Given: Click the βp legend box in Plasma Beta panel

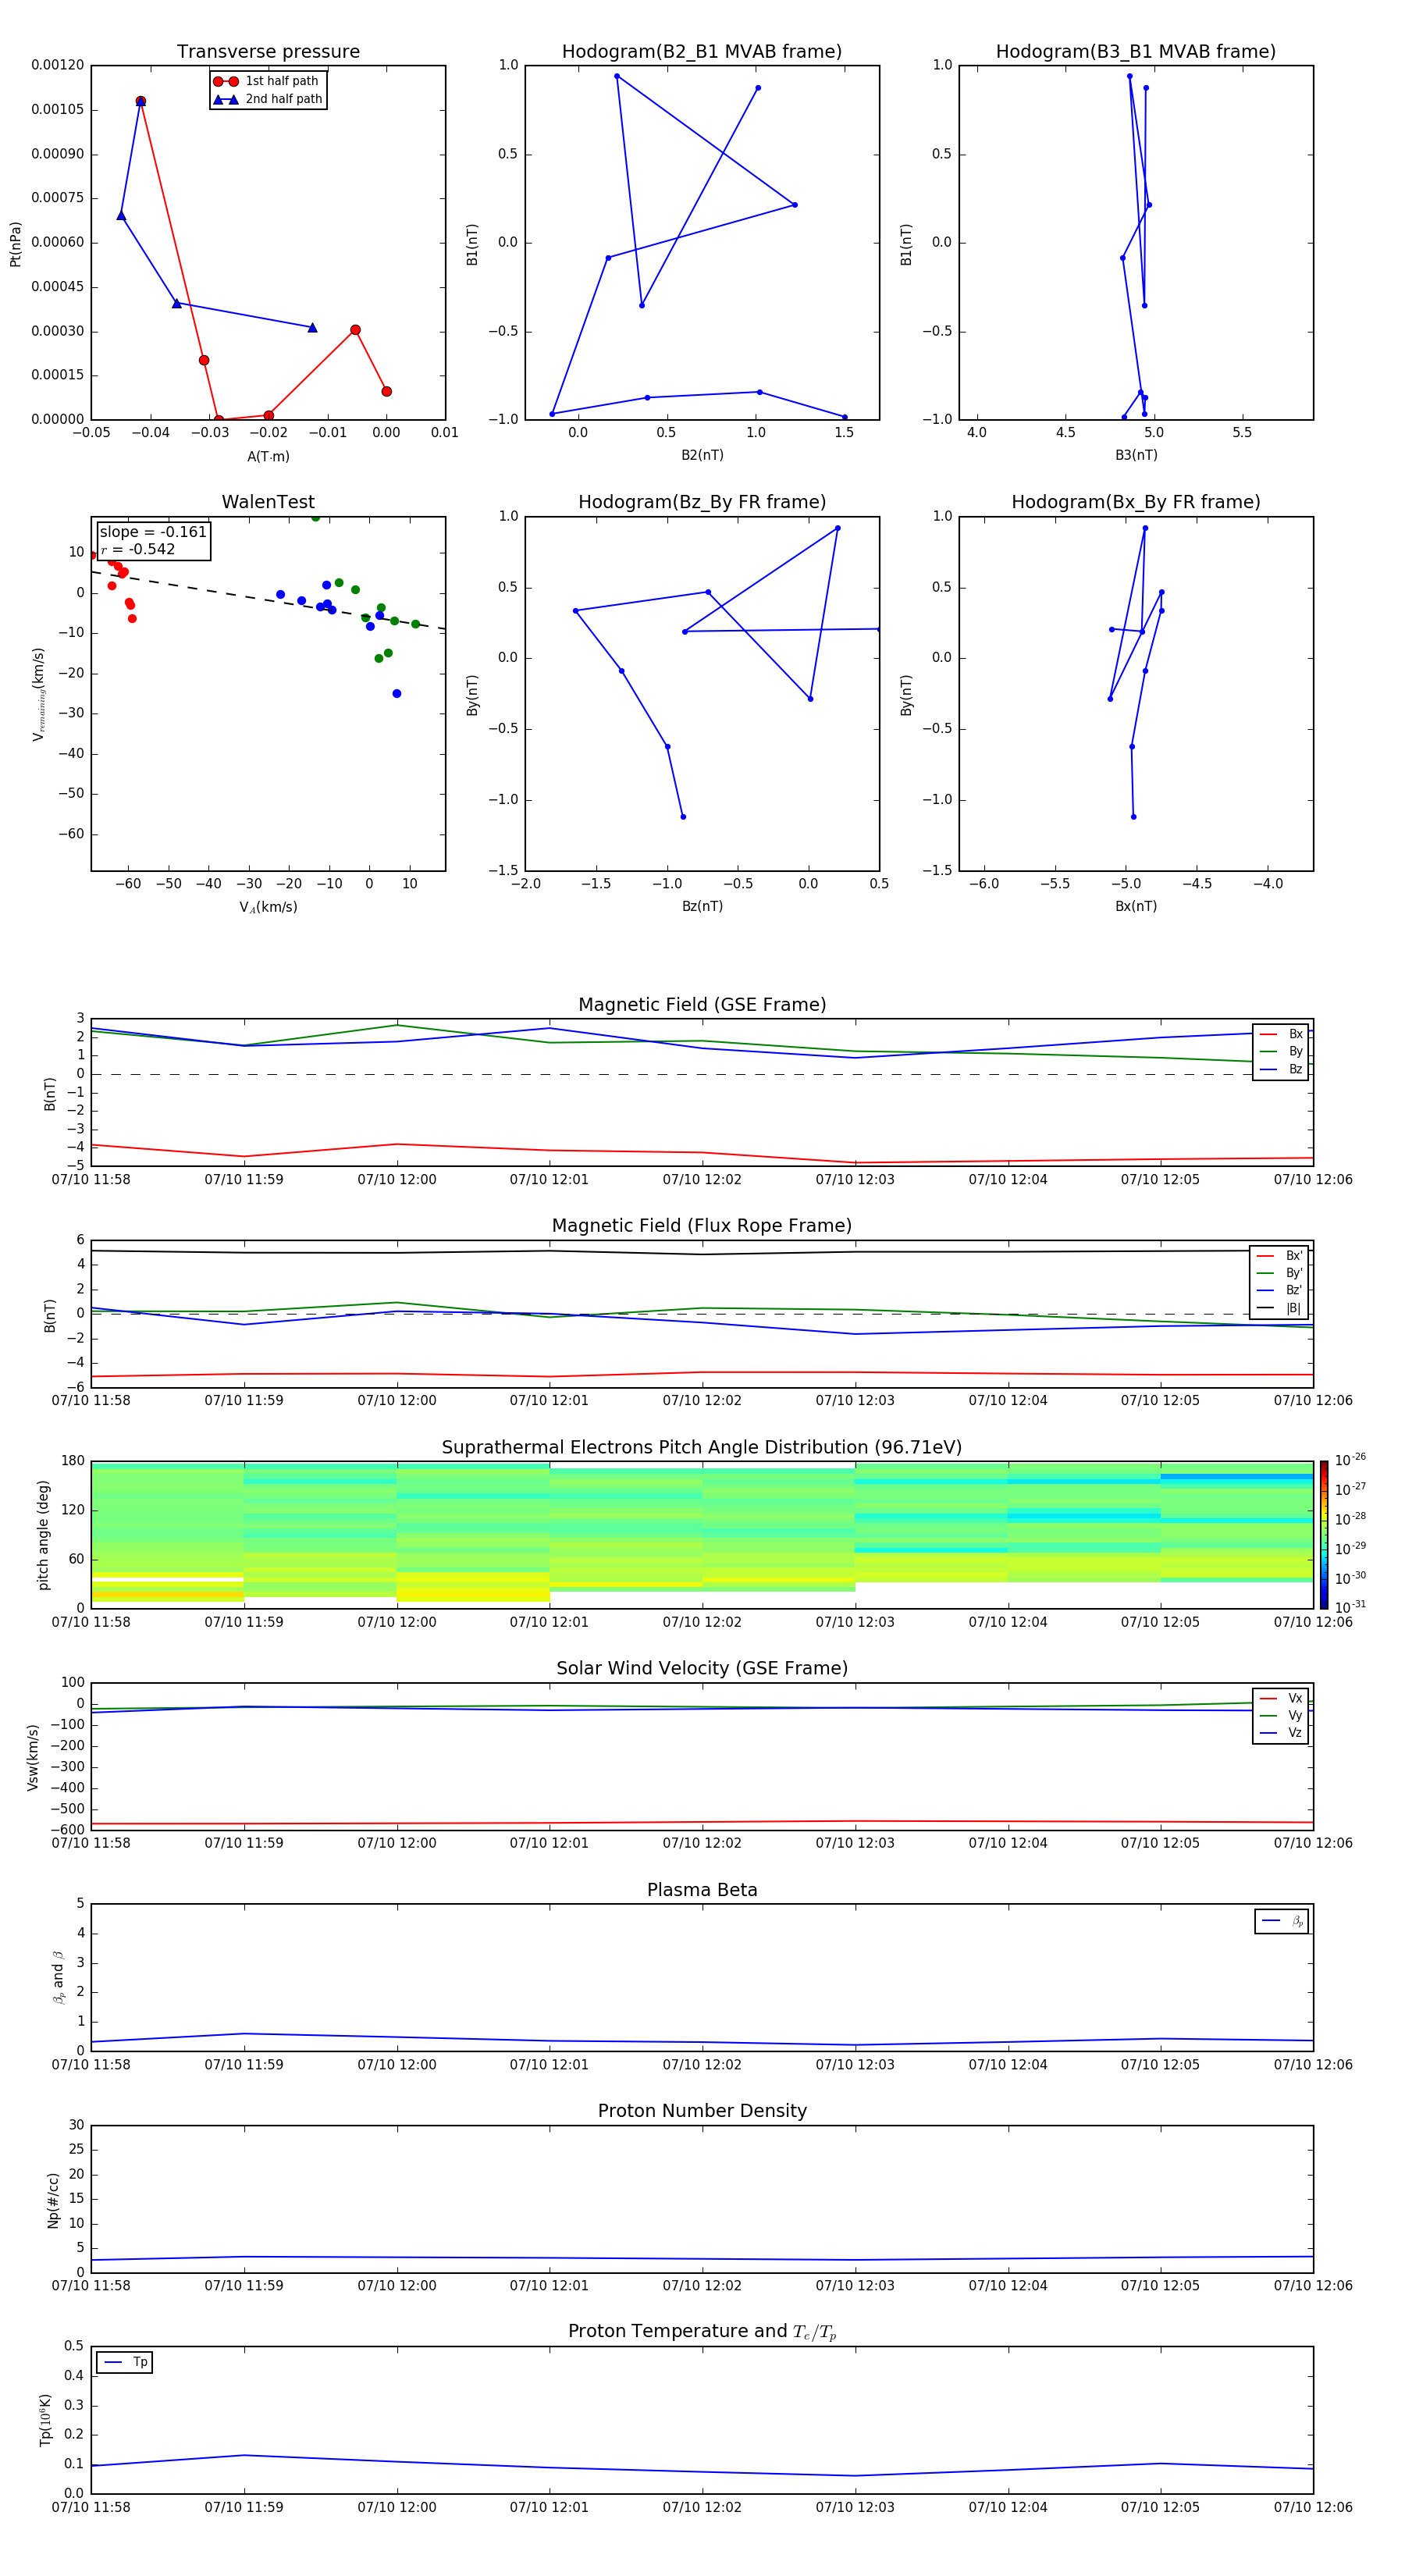Looking at the screenshot, I should pyautogui.click(x=1281, y=1921).
